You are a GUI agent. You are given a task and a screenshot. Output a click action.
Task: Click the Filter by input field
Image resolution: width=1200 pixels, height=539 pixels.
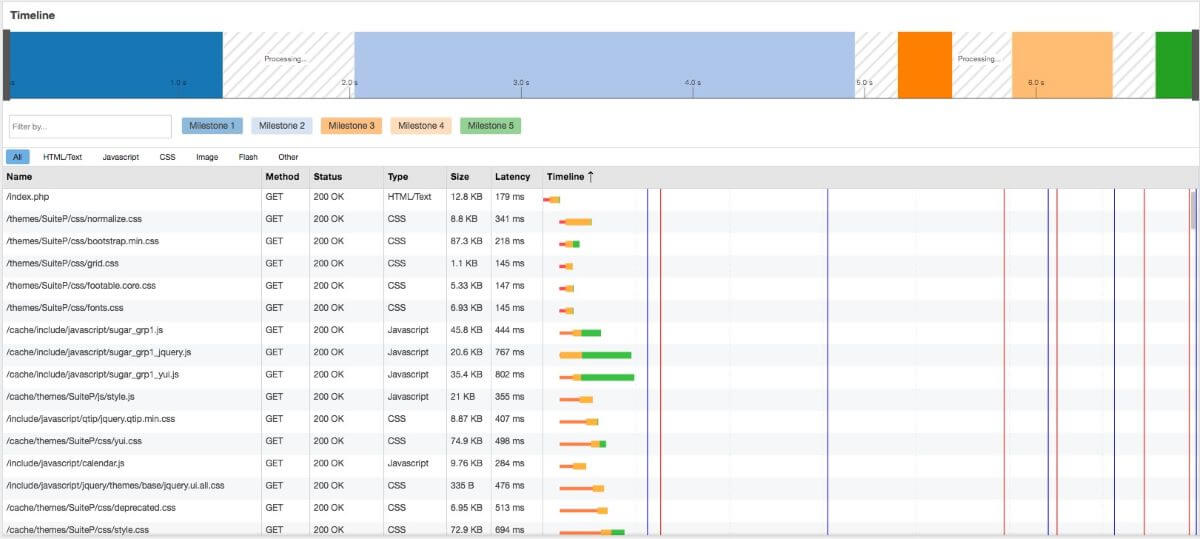(90, 127)
